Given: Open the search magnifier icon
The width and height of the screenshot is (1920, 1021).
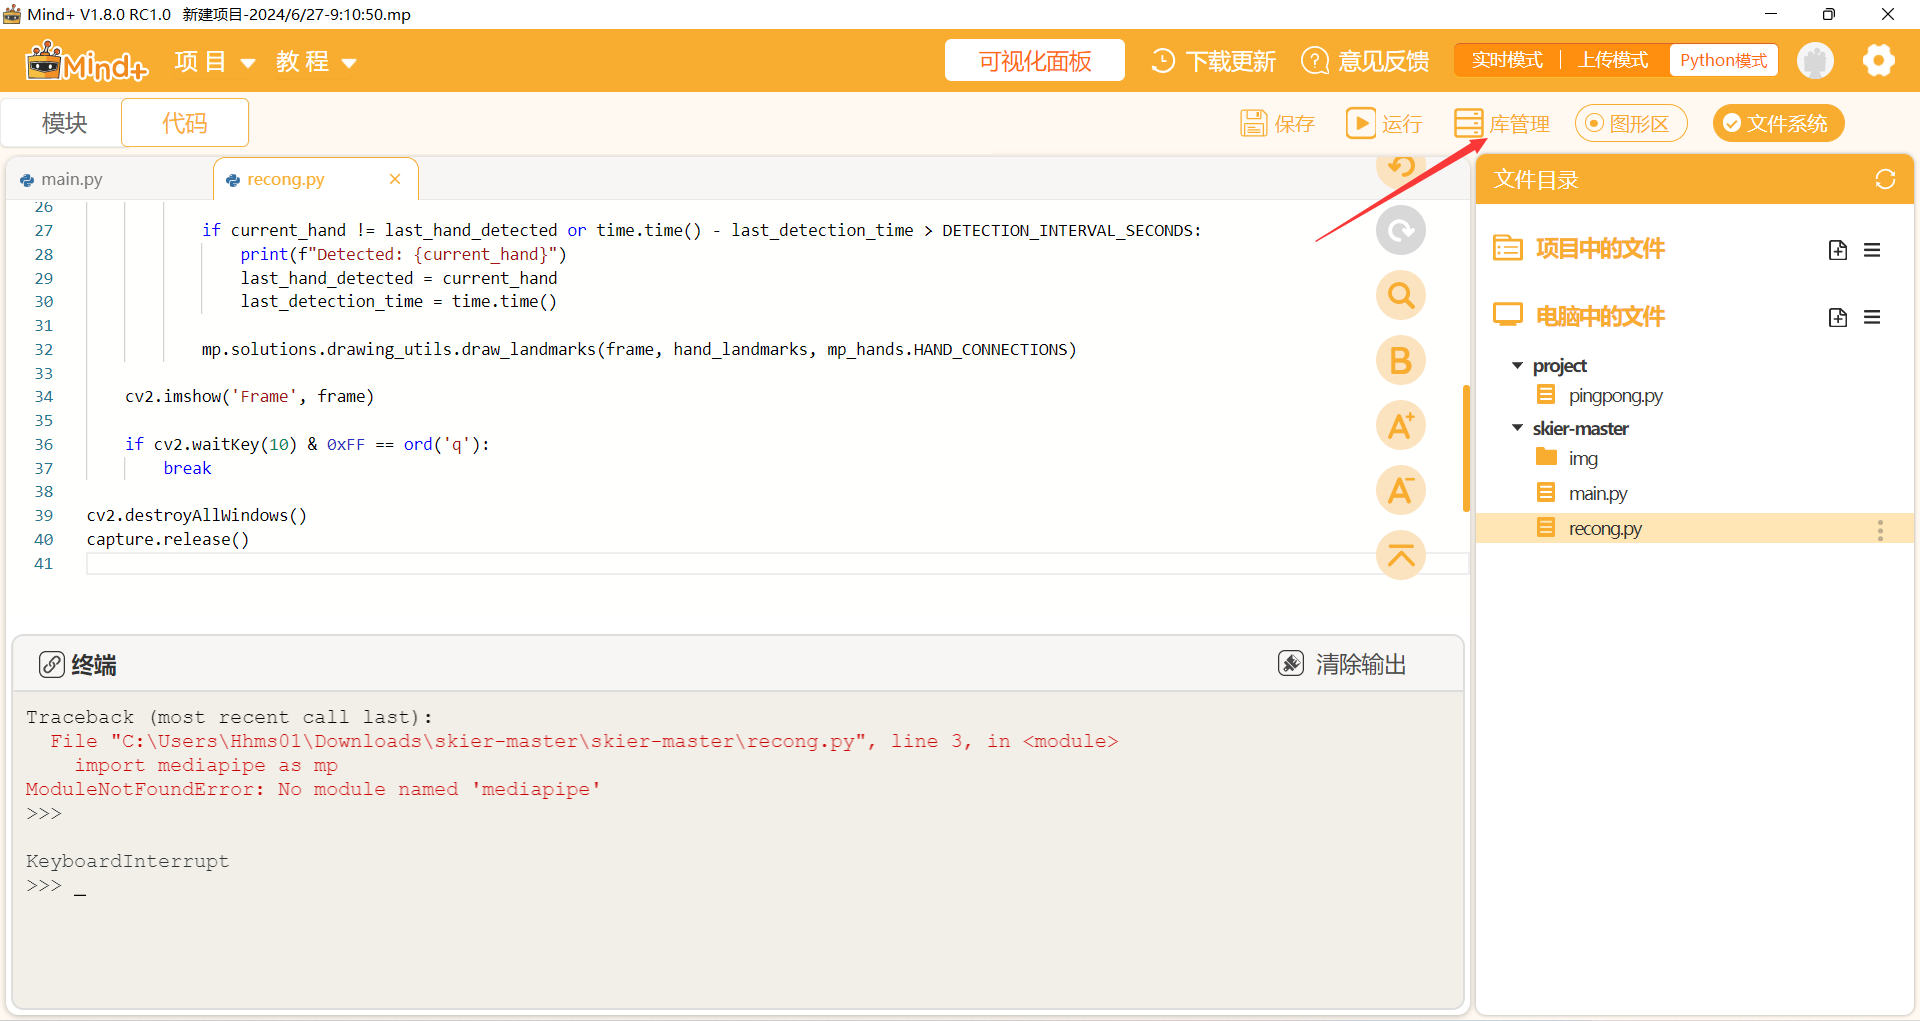Looking at the screenshot, I should coord(1401,296).
